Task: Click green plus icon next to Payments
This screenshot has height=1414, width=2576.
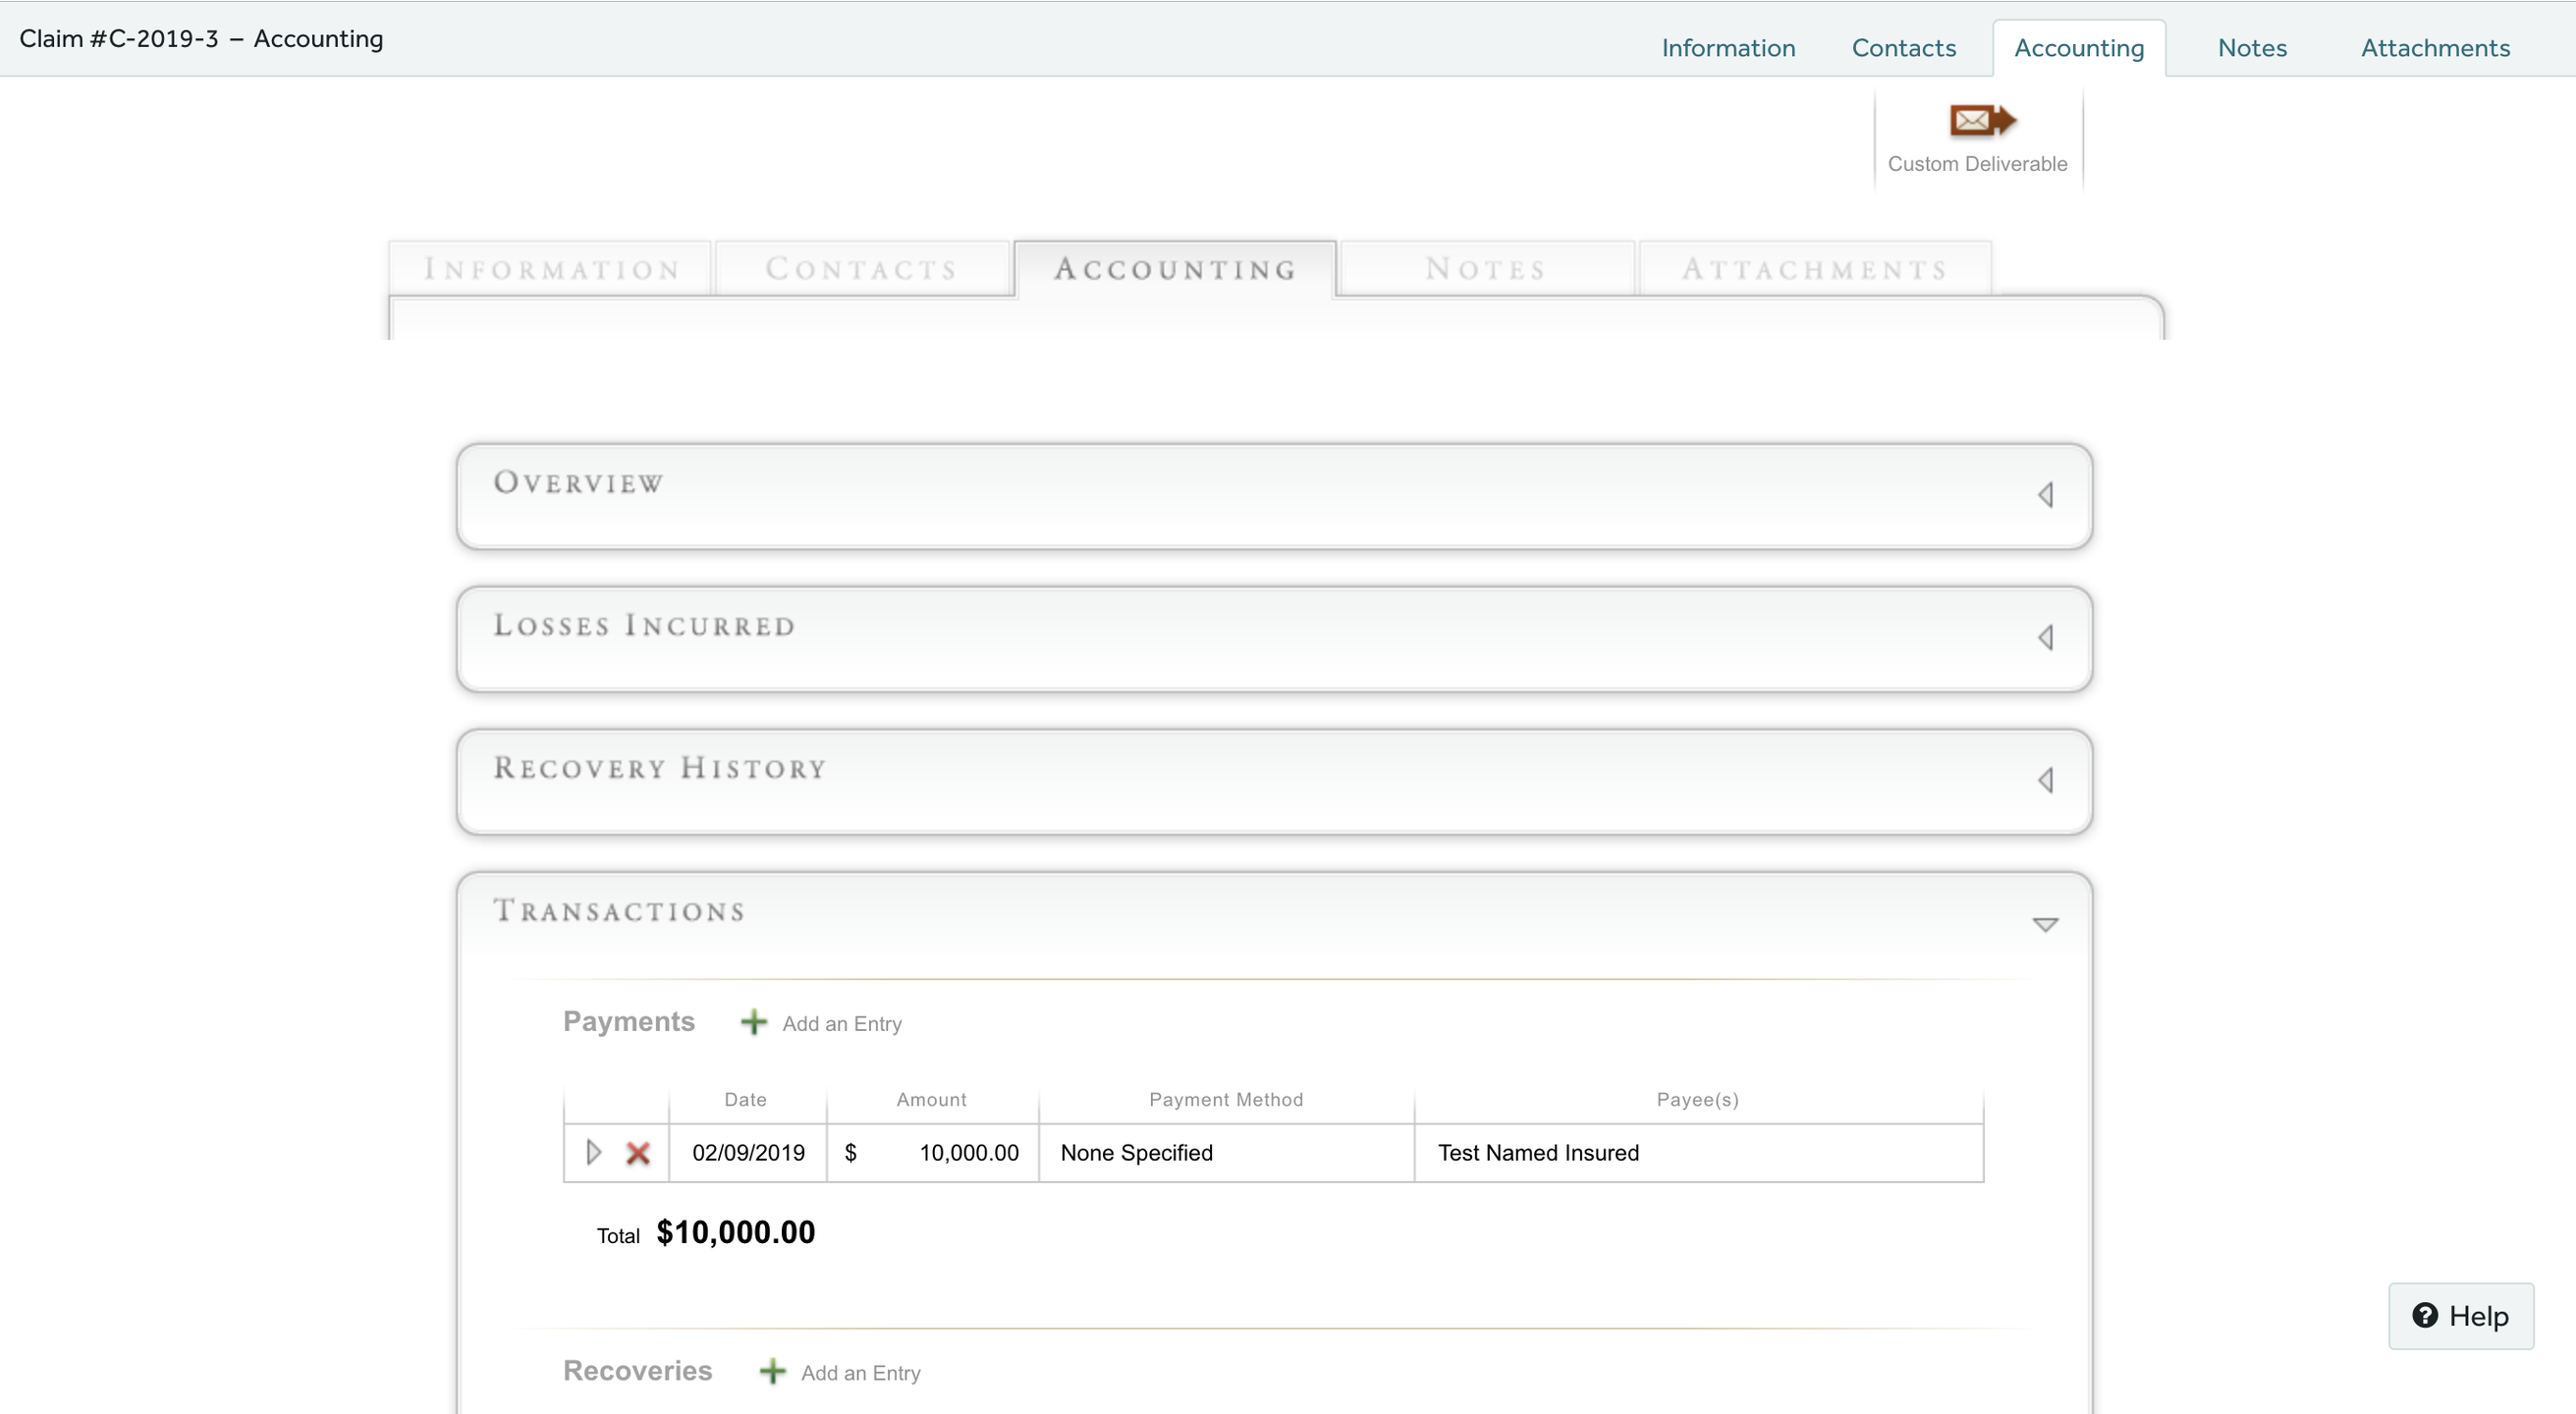Action: coord(754,1022)
